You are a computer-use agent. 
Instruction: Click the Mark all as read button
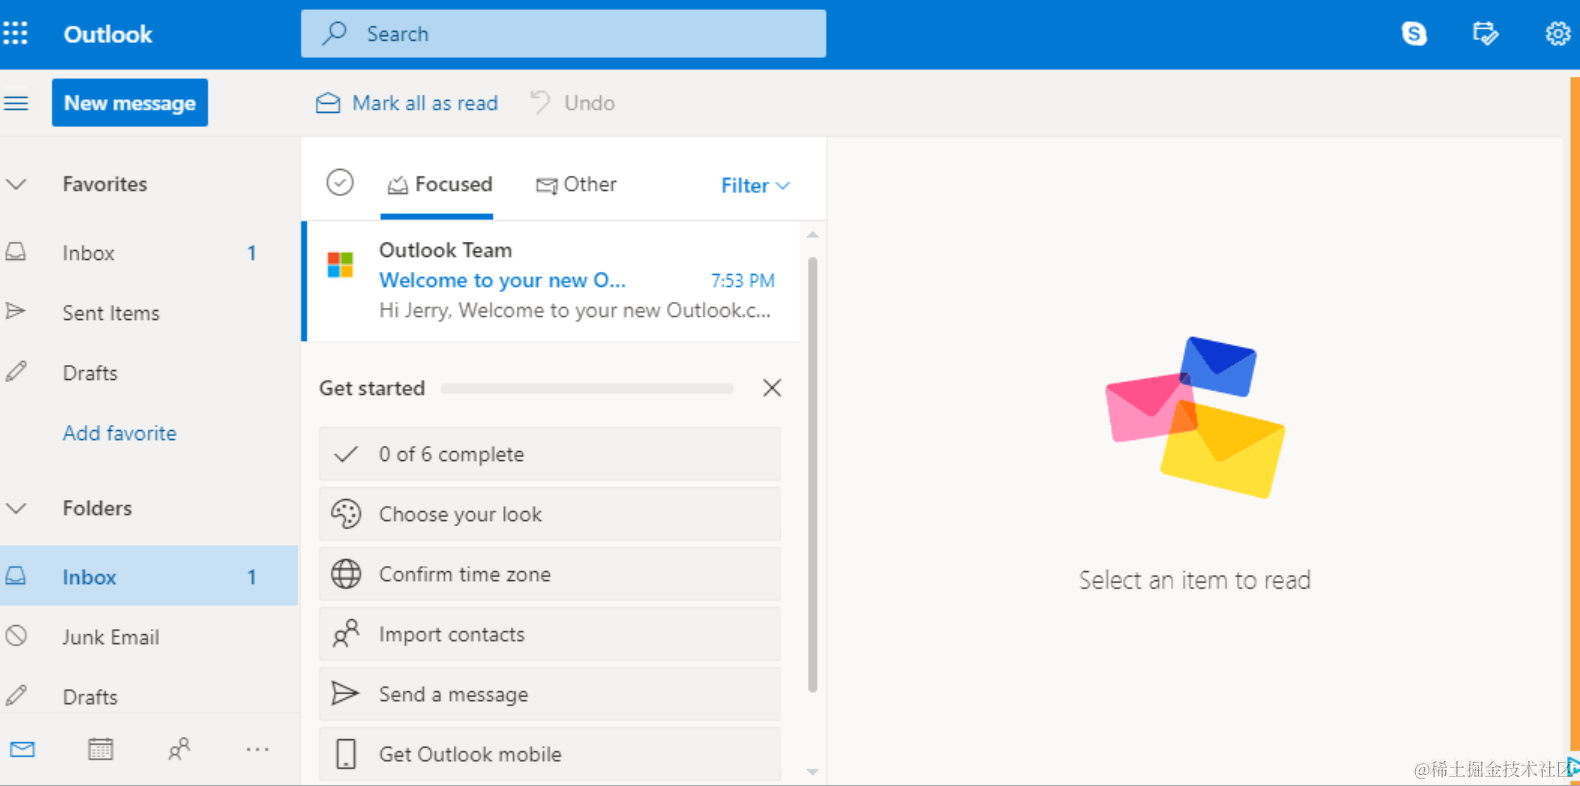click(407, 103)
